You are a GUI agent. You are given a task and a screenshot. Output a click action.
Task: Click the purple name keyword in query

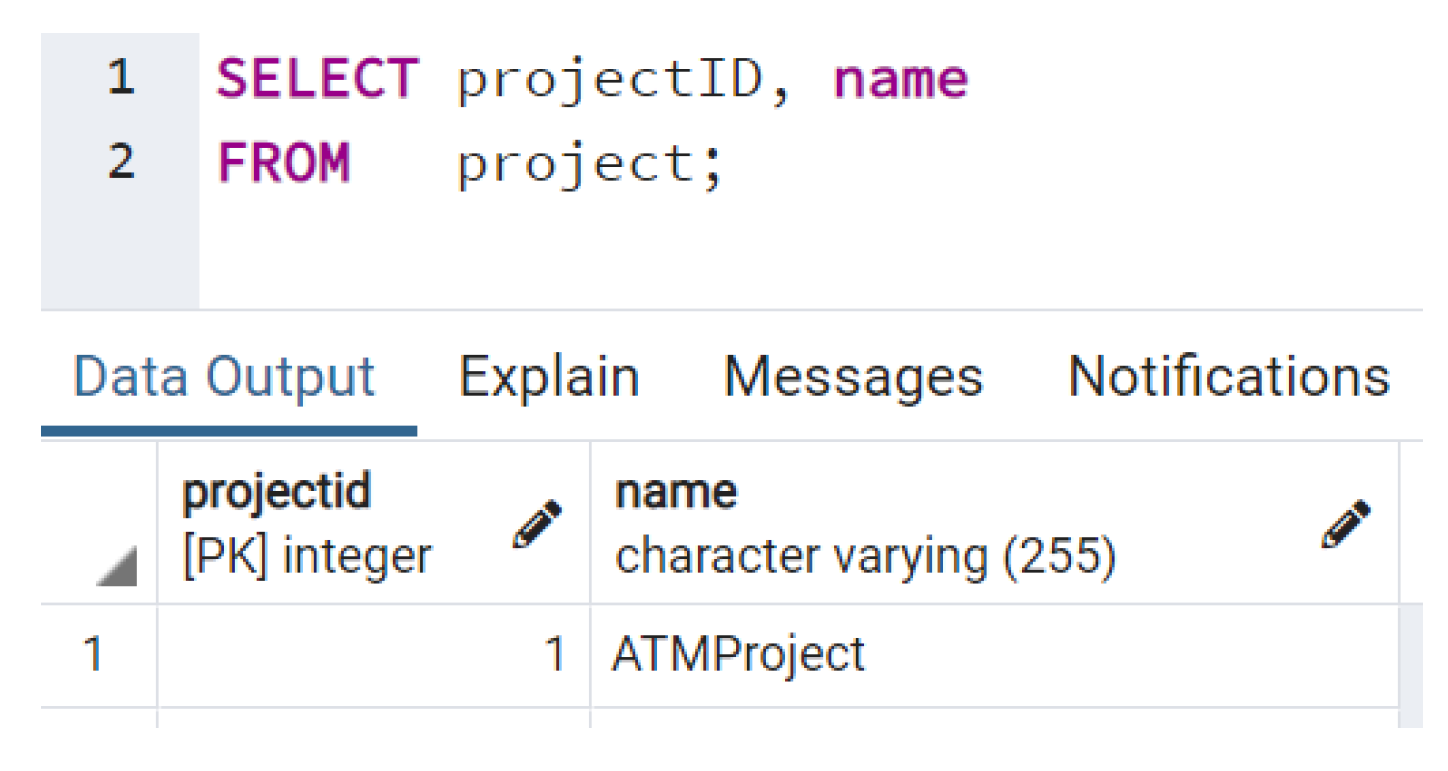point(900,79)
